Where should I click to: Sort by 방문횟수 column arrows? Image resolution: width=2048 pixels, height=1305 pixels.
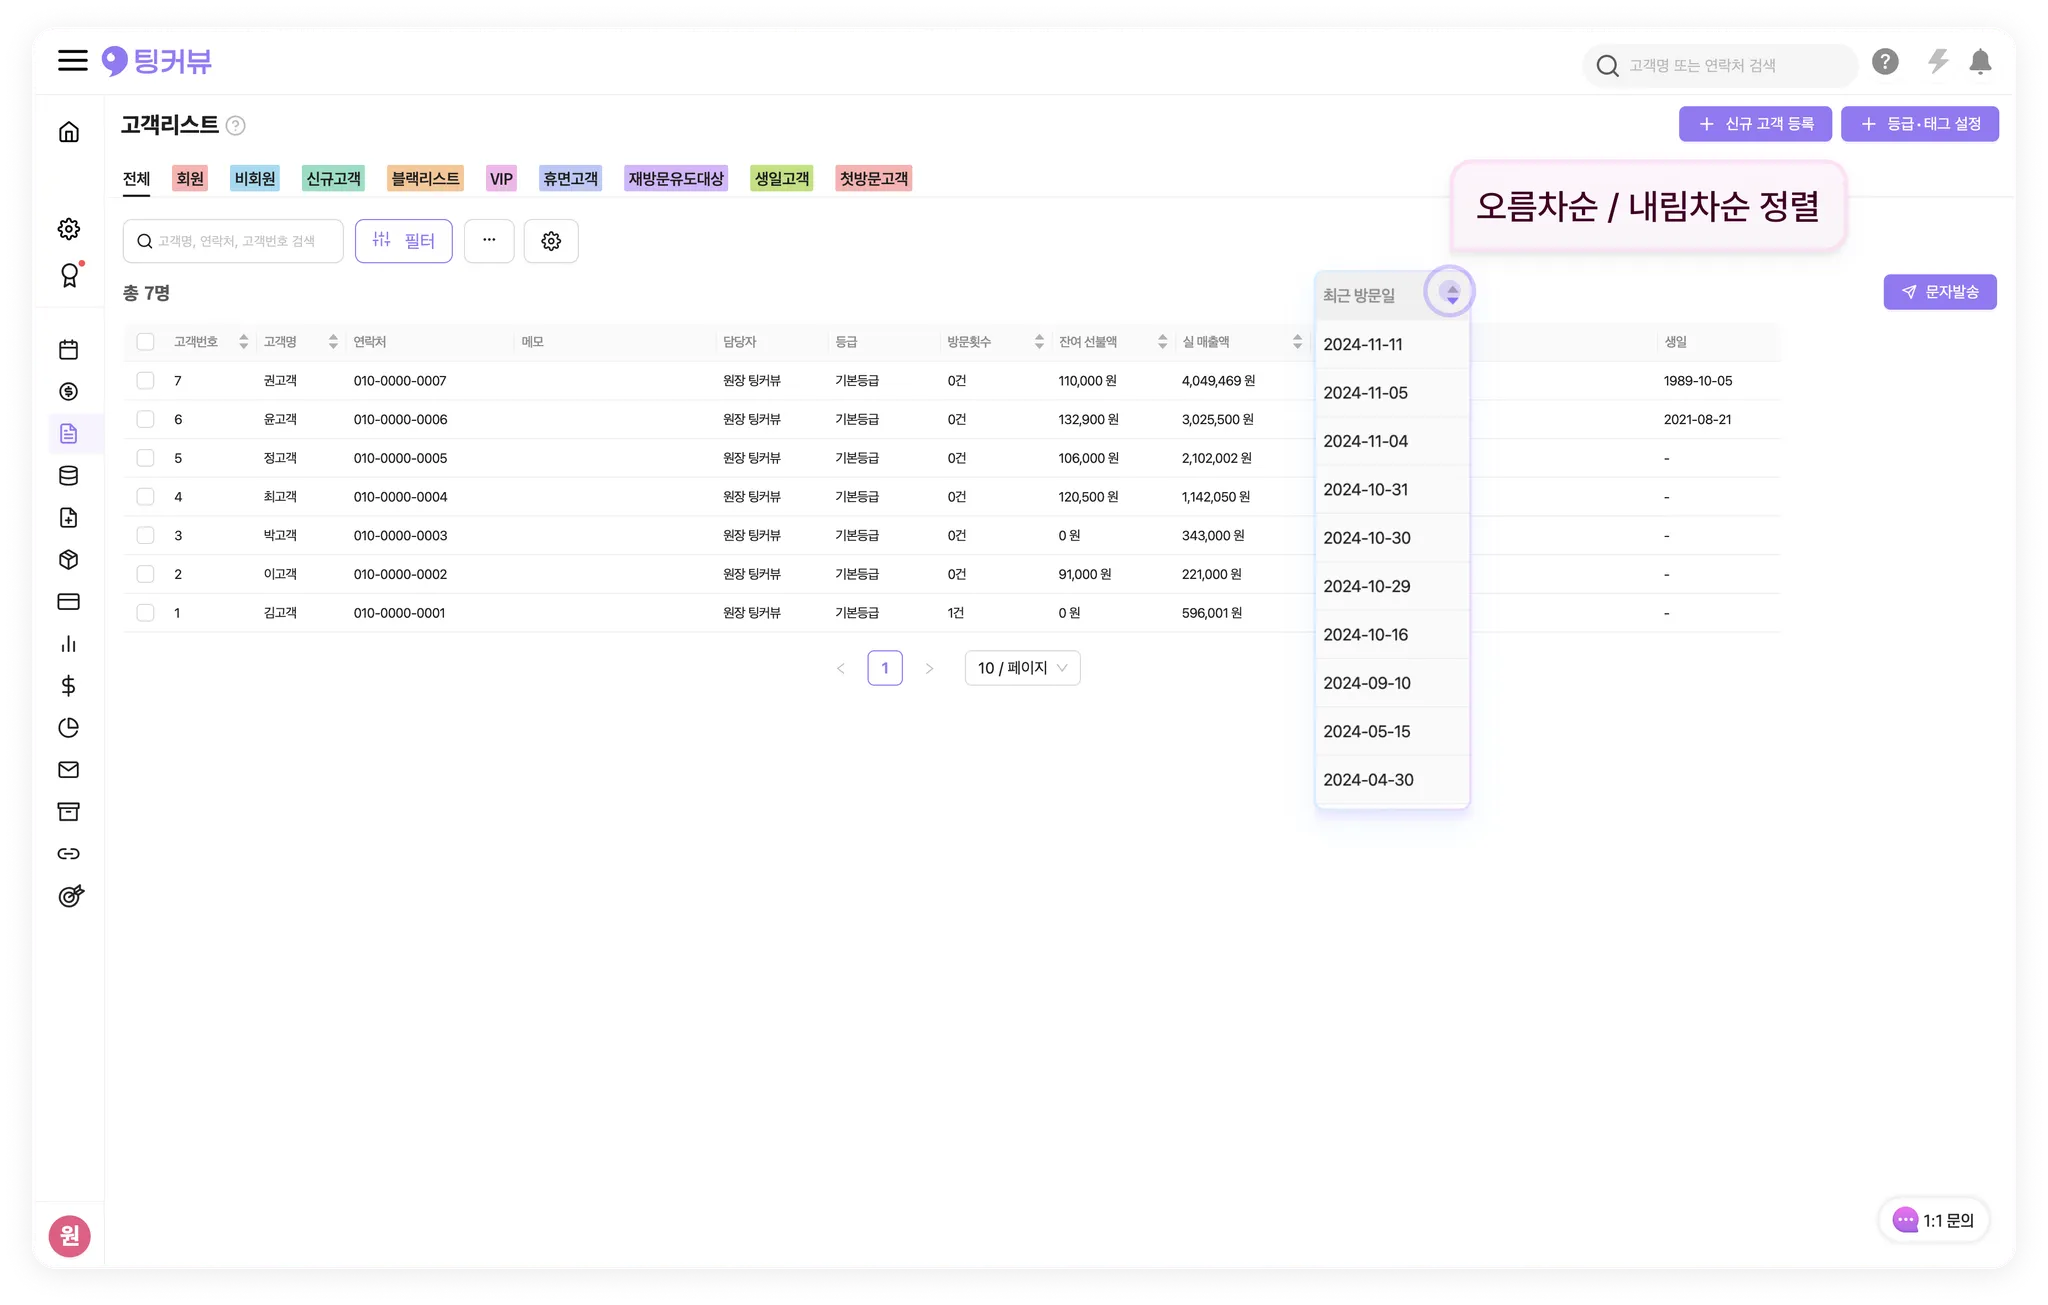[1039, 342]
